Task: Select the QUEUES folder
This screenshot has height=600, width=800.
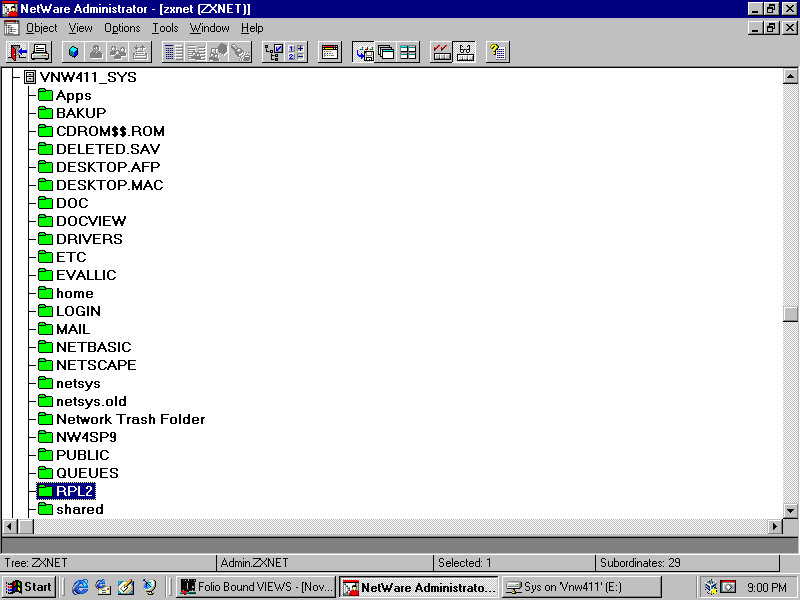Action: pyautogui.click(x=78, y=473)
